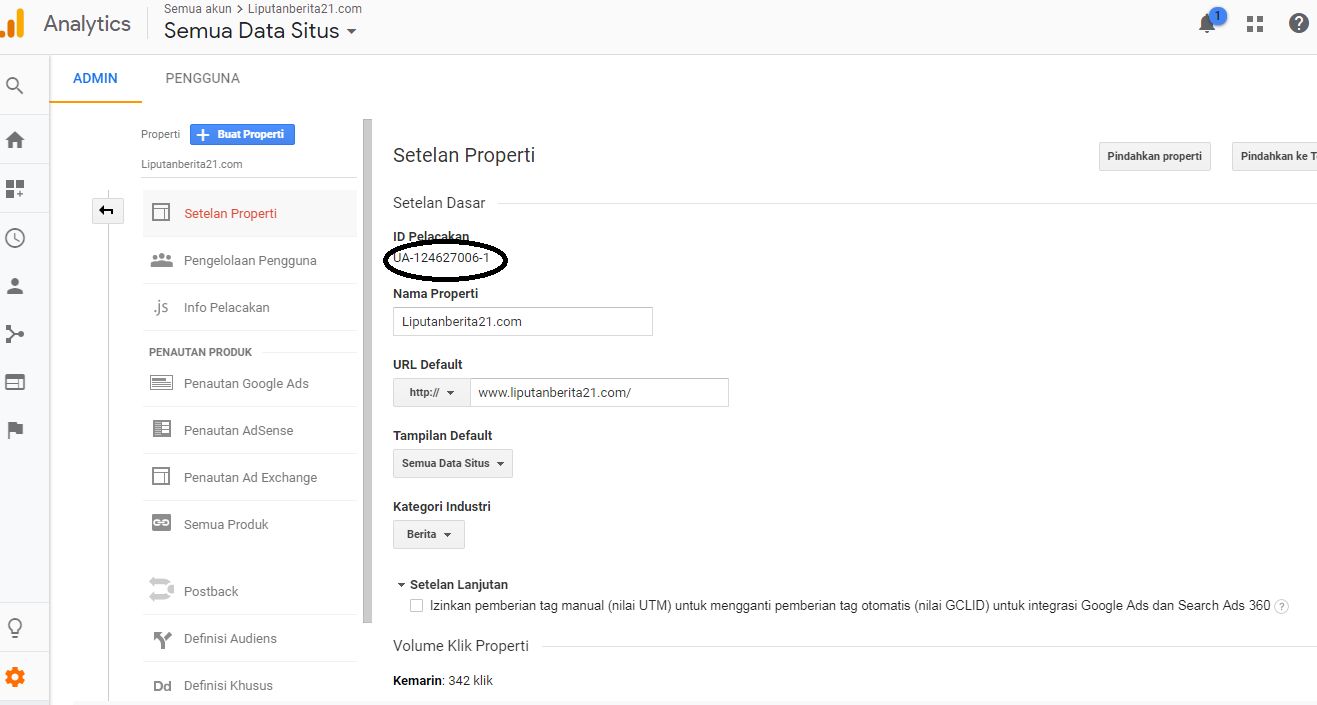Open the Google apps grid icon
The image size is (1317, 705).
(x=1254, y=22)
